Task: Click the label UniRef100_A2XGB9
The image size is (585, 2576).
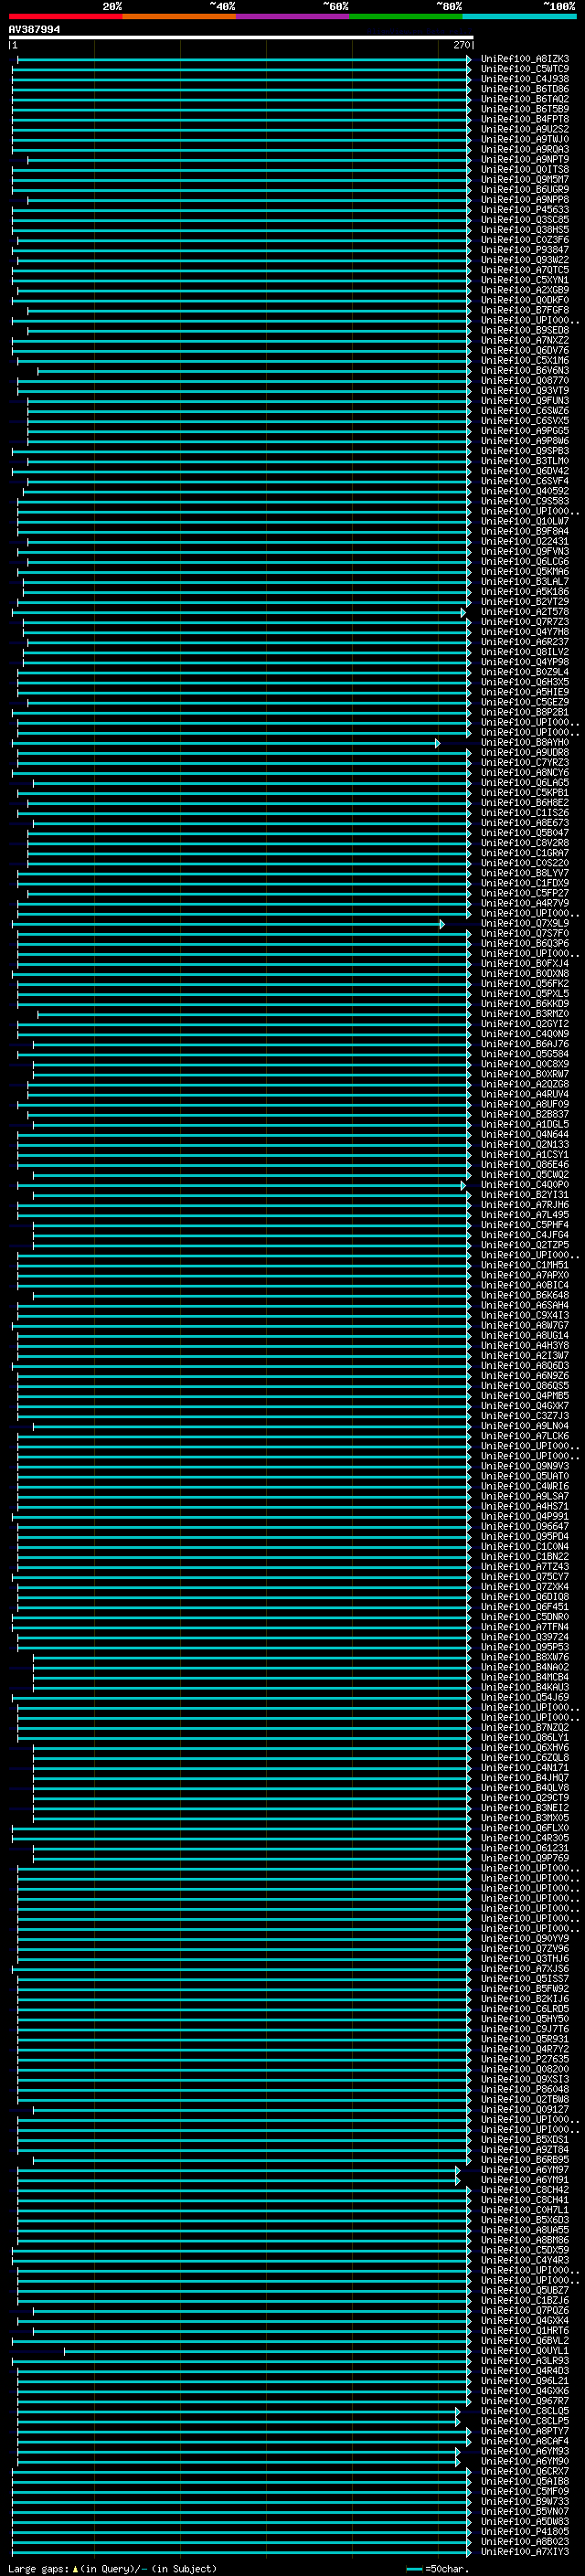Action: pyautogui.click(x=525, y=290)
